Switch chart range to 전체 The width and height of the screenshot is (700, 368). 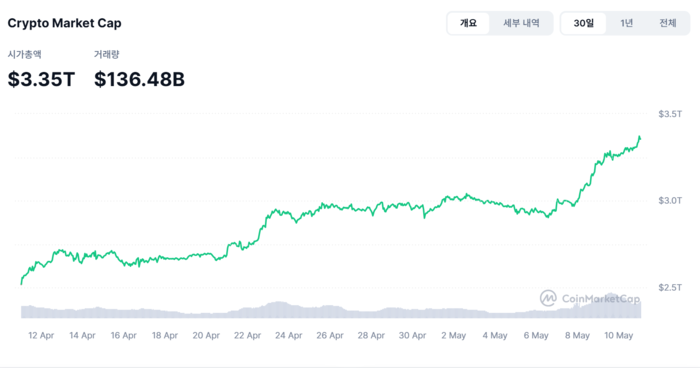pos(668,23)
